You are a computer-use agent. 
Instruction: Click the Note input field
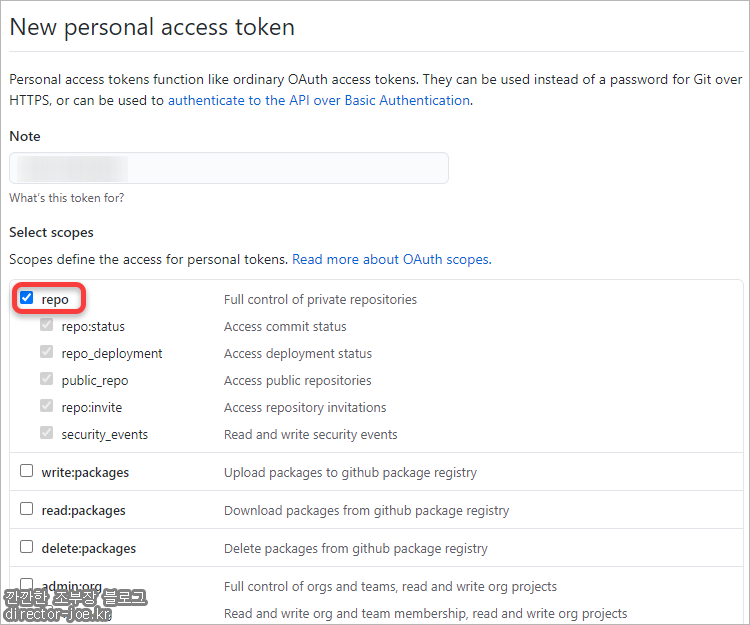229,168
